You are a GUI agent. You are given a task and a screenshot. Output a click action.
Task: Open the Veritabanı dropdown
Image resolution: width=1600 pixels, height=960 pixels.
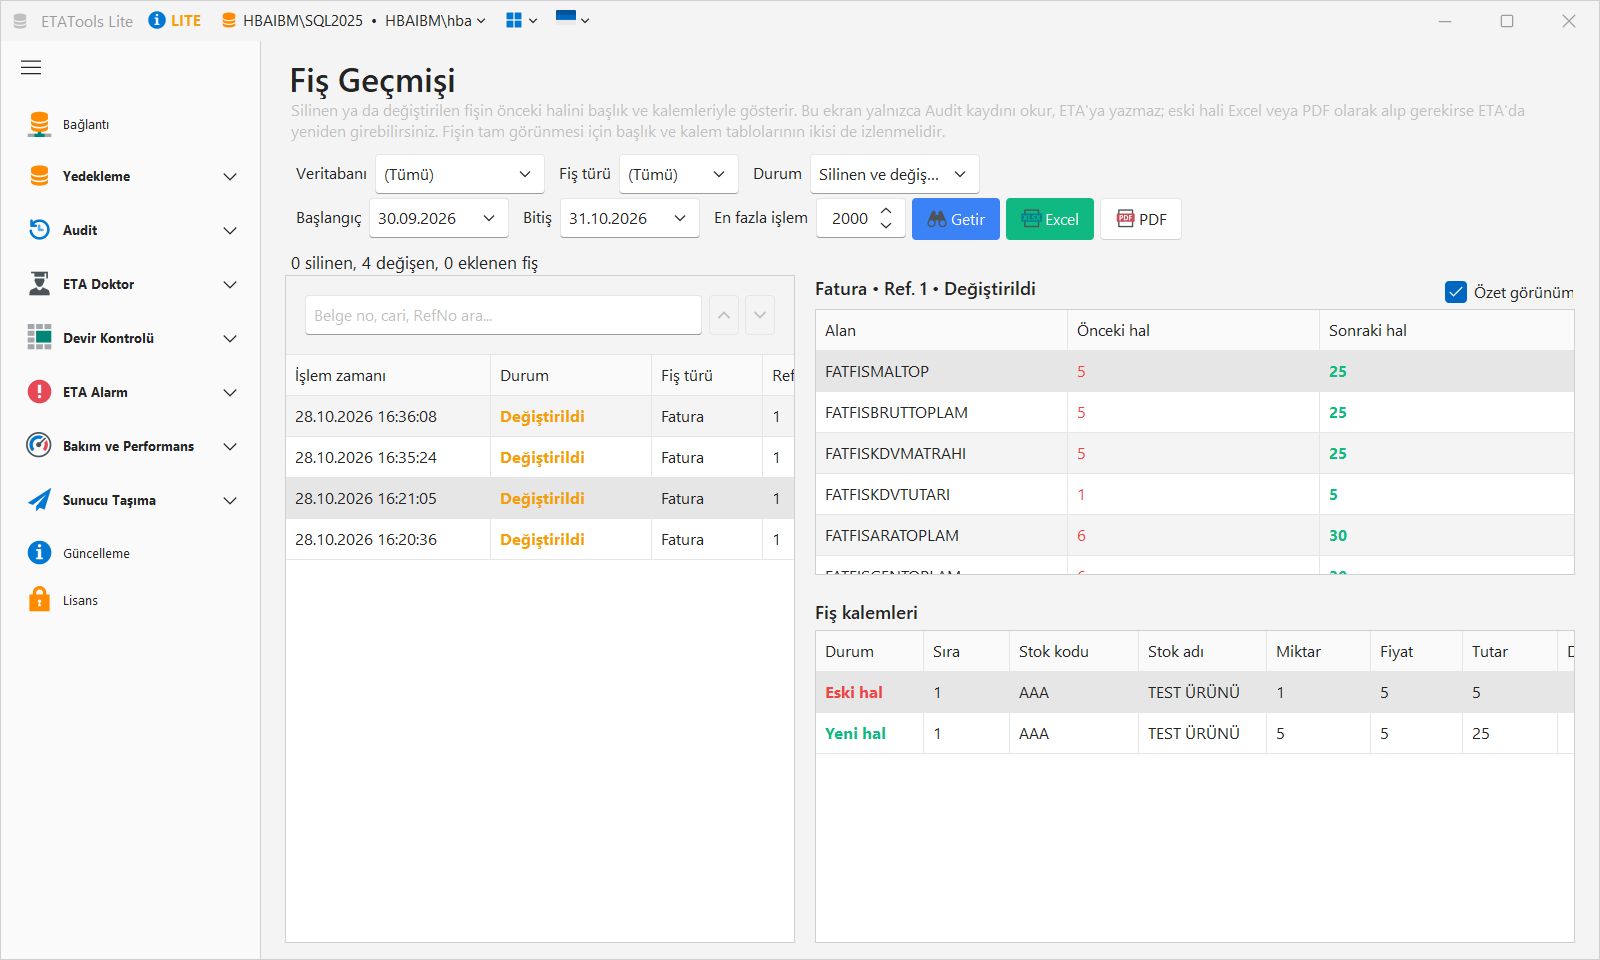pos(460,174)
